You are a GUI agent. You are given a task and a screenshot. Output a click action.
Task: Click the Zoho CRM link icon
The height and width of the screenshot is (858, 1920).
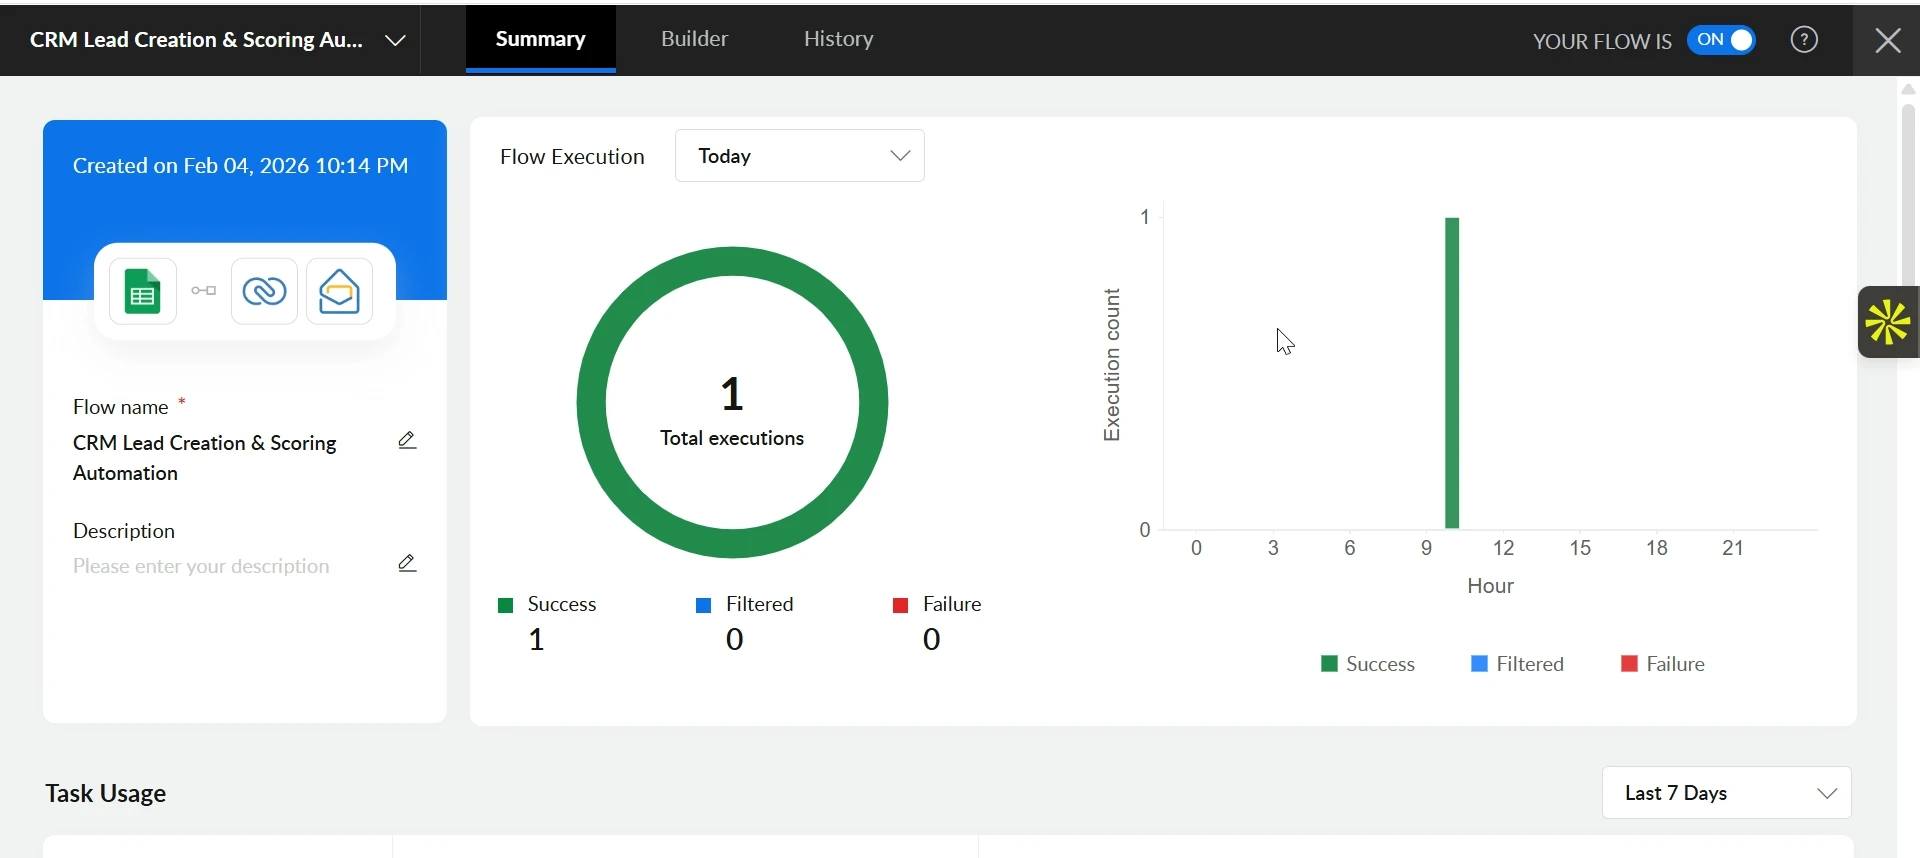pos(264,292)
